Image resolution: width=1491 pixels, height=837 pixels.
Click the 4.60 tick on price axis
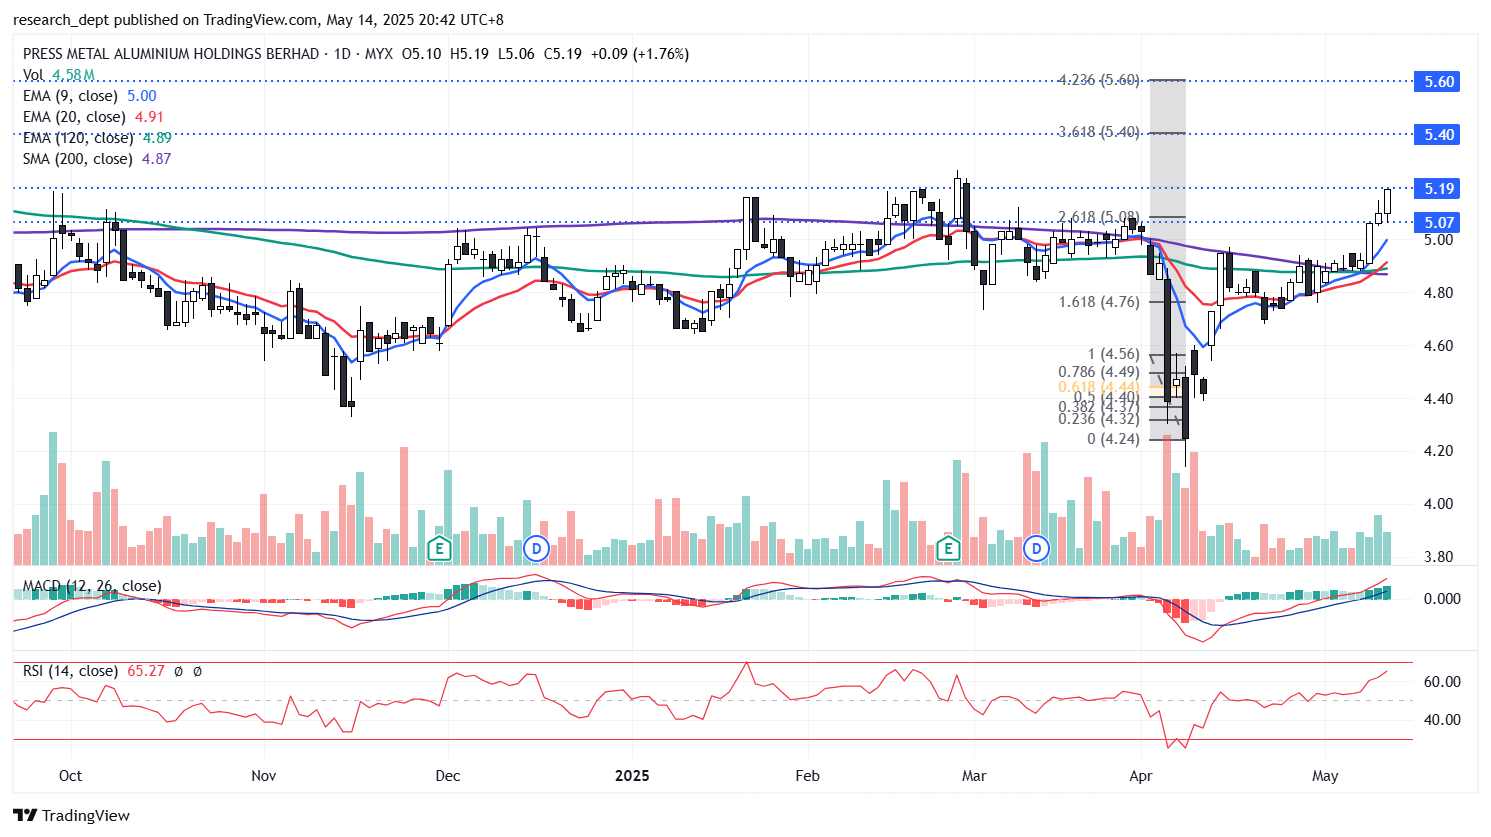(x=1439, y=346)
